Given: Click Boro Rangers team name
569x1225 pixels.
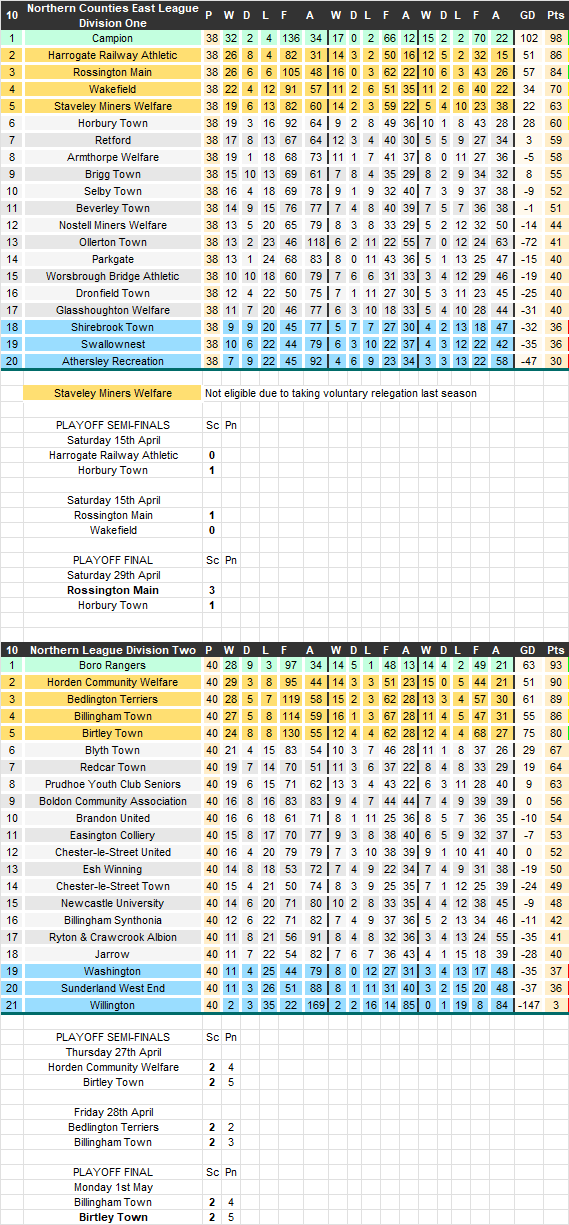Looking at the screenshot, I should [112, 665].
